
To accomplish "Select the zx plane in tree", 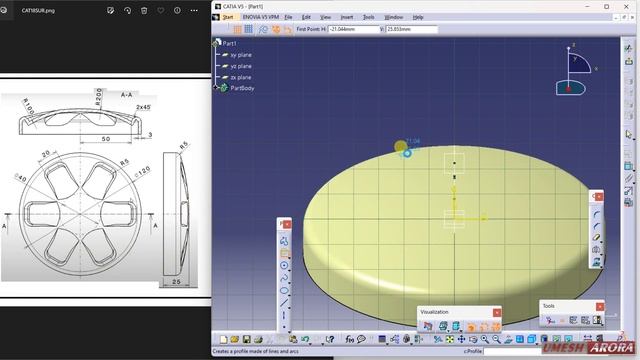I will 237,77.
